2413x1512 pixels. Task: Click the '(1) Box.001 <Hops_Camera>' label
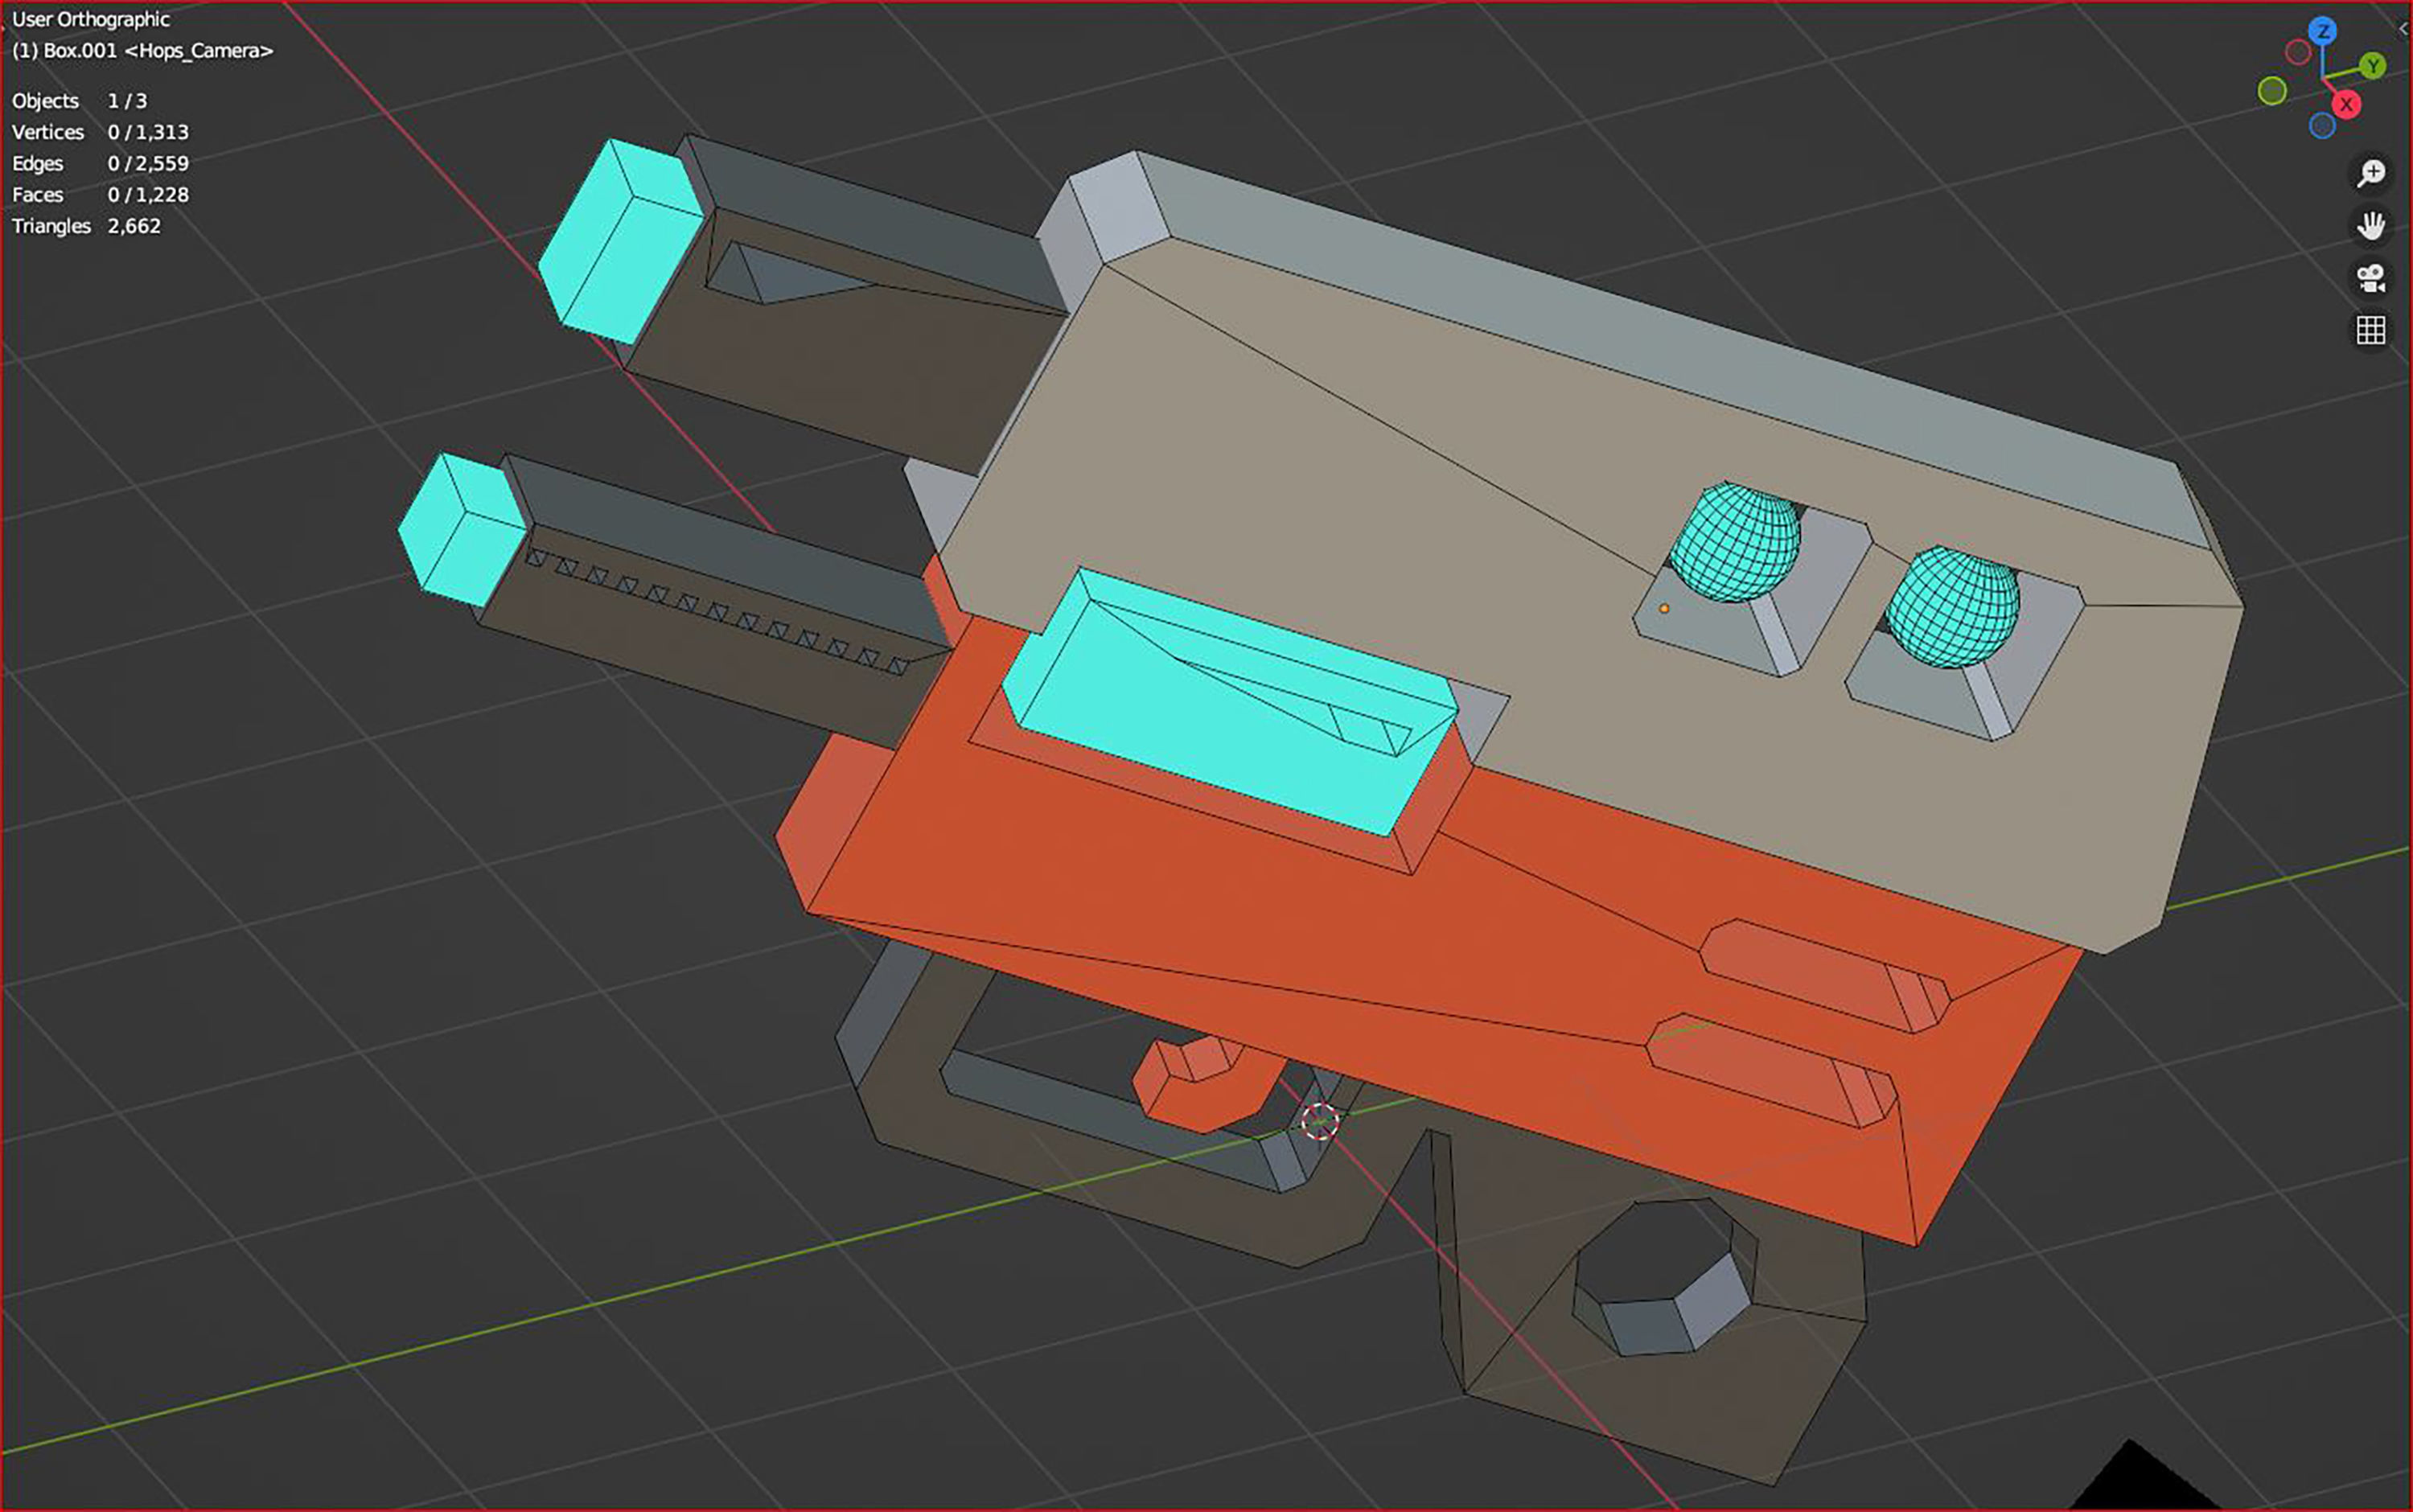click(x=142, y=50)
